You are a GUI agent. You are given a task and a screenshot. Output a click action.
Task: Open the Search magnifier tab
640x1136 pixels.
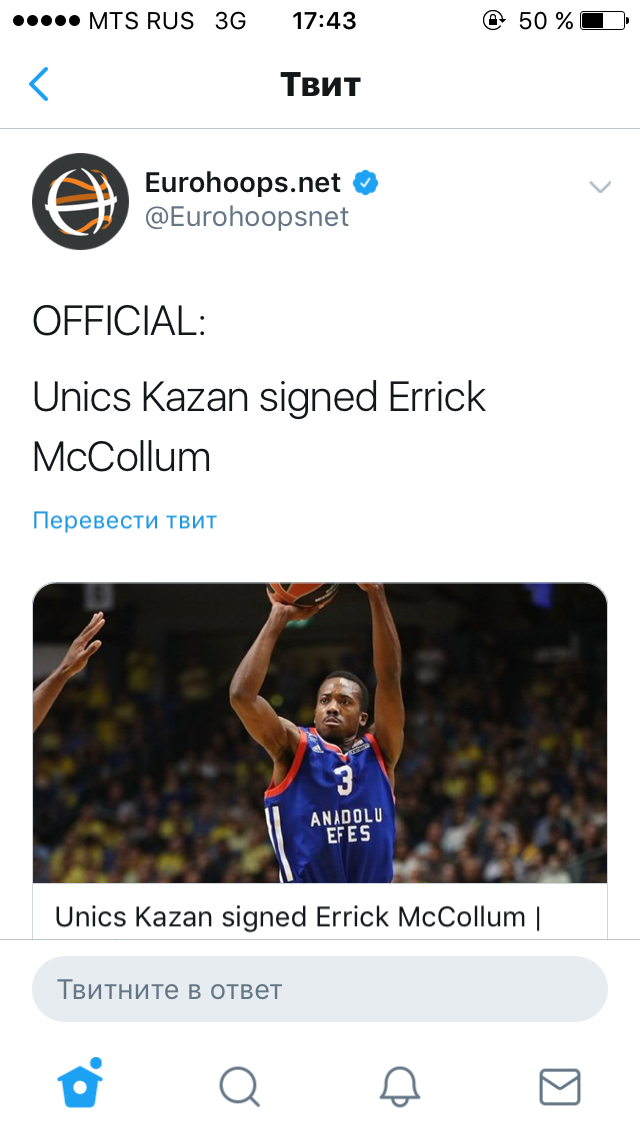pyautogui.click(x=240, y=1087)
